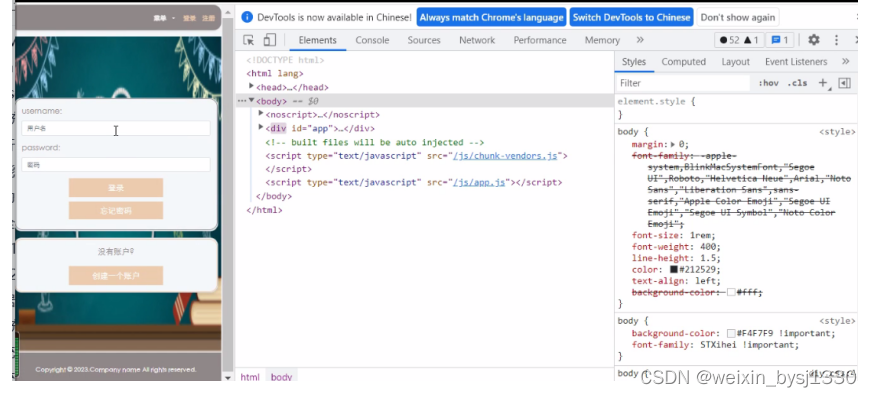
Task: Open the Performance tab
Action: point(539,40)
